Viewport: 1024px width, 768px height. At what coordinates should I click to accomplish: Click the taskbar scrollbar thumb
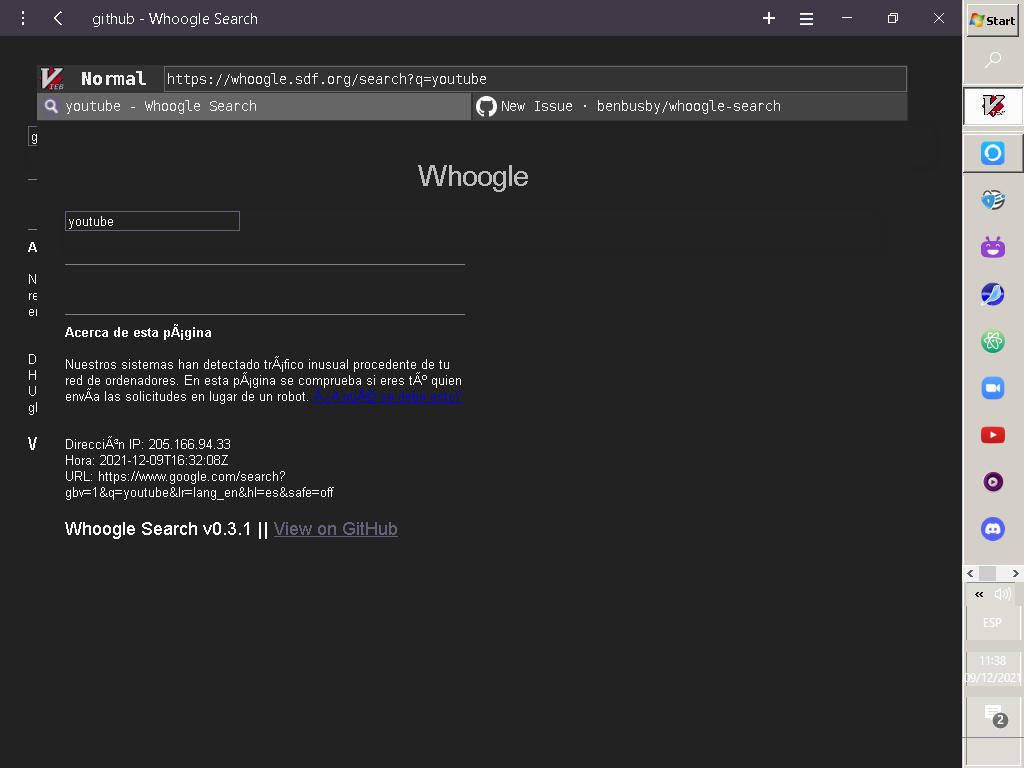(987, 573)
